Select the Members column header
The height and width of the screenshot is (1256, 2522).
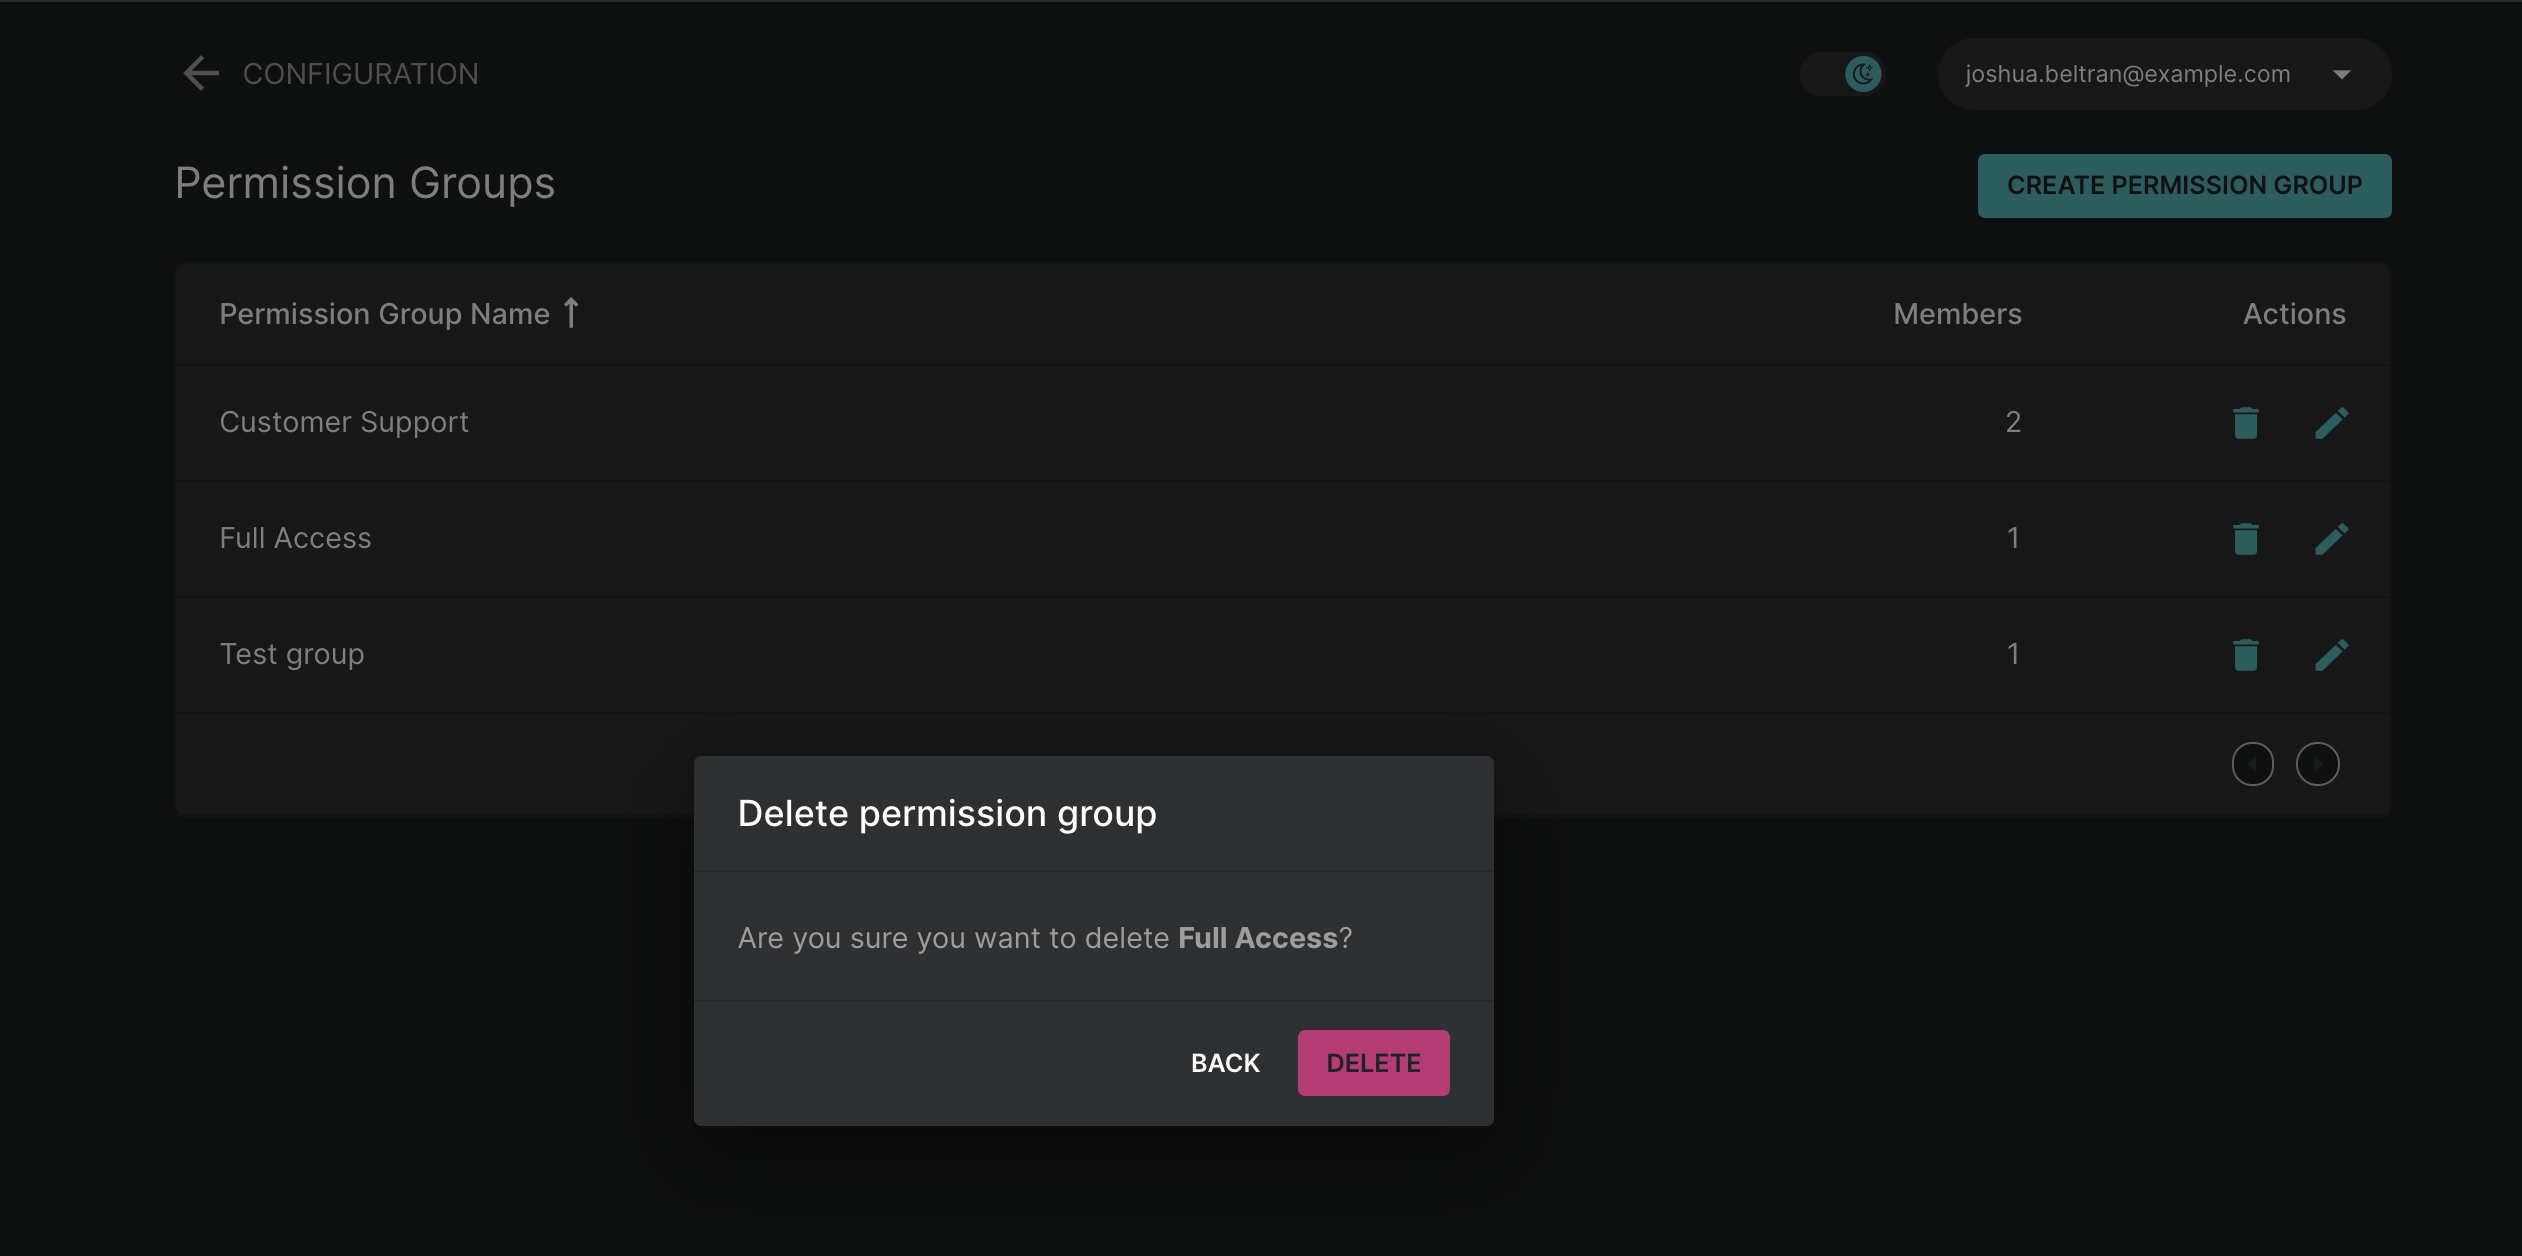click(1956, 313)
